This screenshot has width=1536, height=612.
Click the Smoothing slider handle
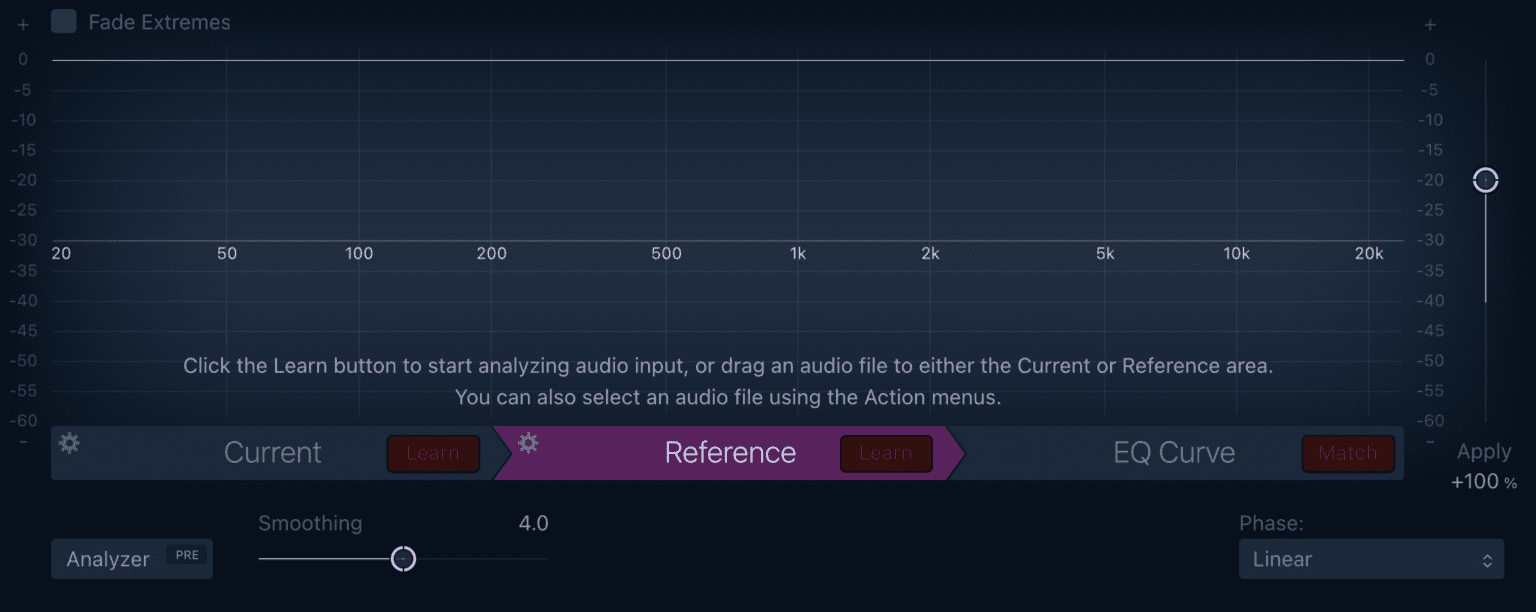[403, 559]
